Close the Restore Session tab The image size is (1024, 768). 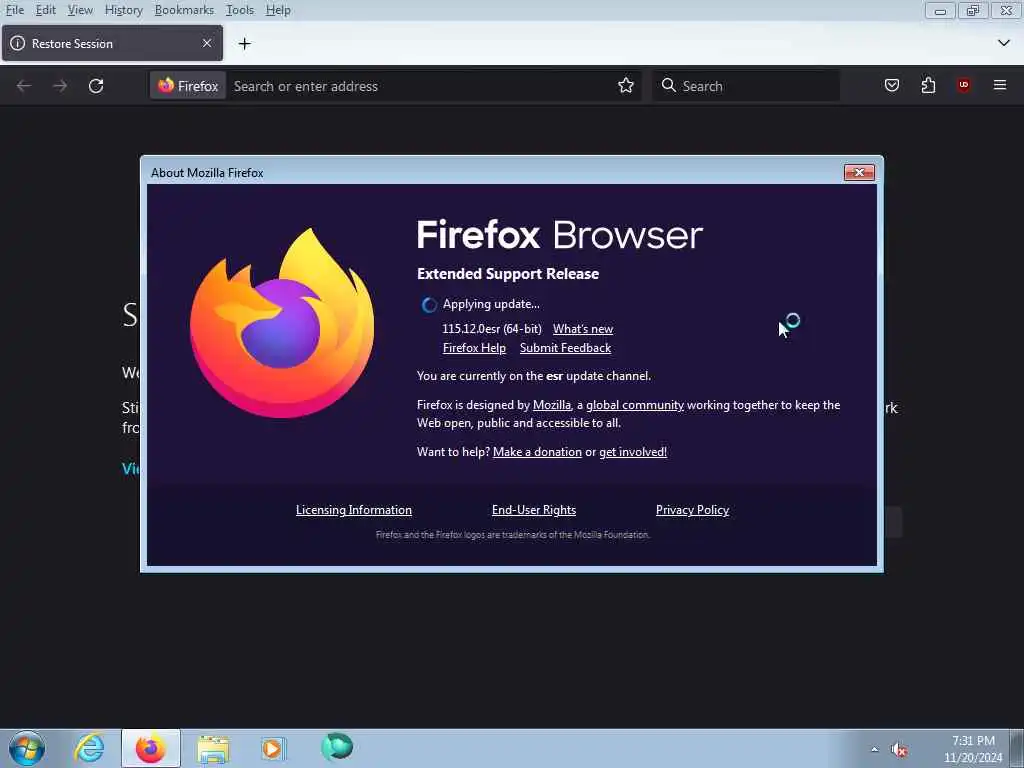pyautogui.click(x=207, y=43)
